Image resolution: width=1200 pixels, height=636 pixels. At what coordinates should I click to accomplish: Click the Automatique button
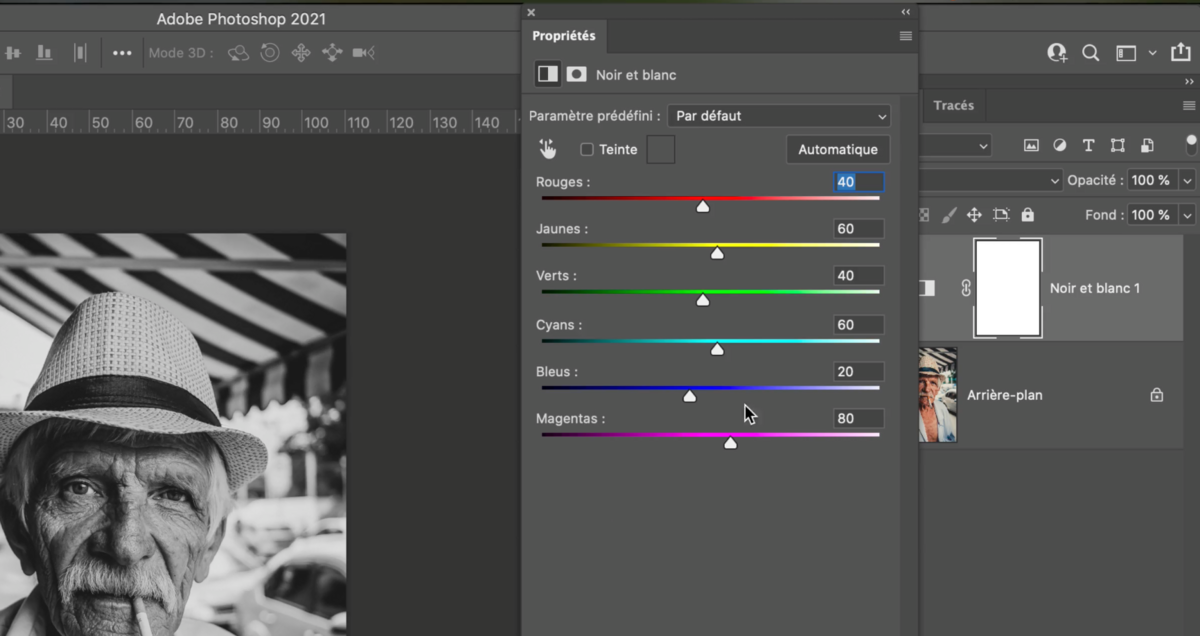(x=838, y=150)
